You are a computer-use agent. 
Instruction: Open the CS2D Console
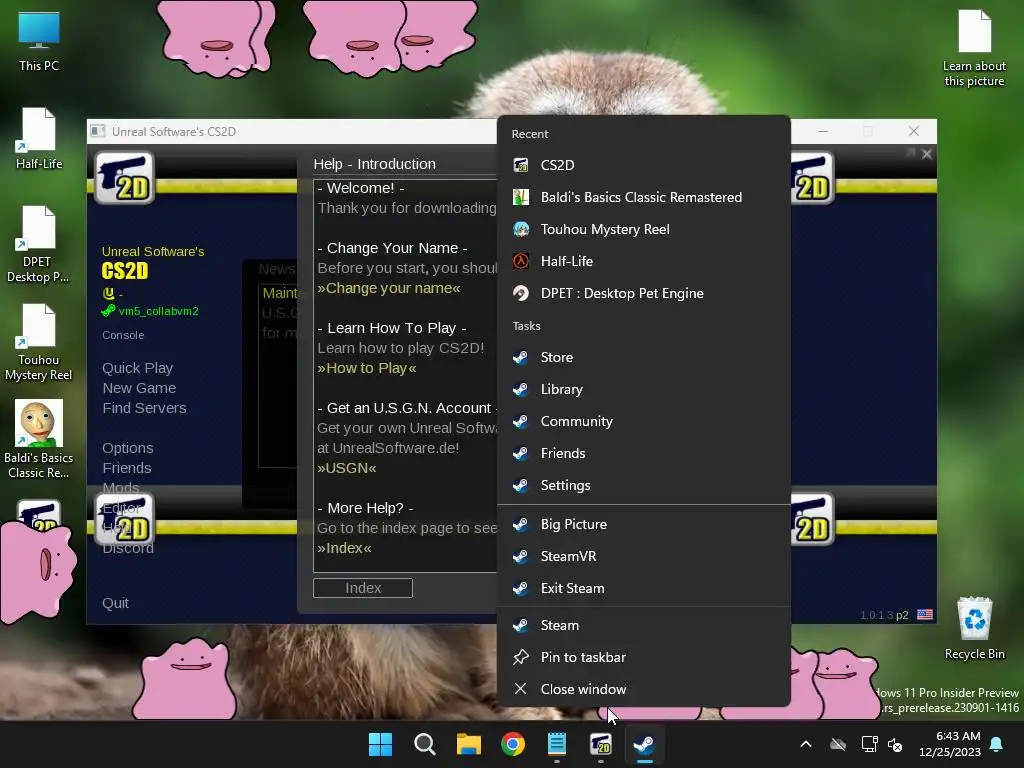coord(123,335)
